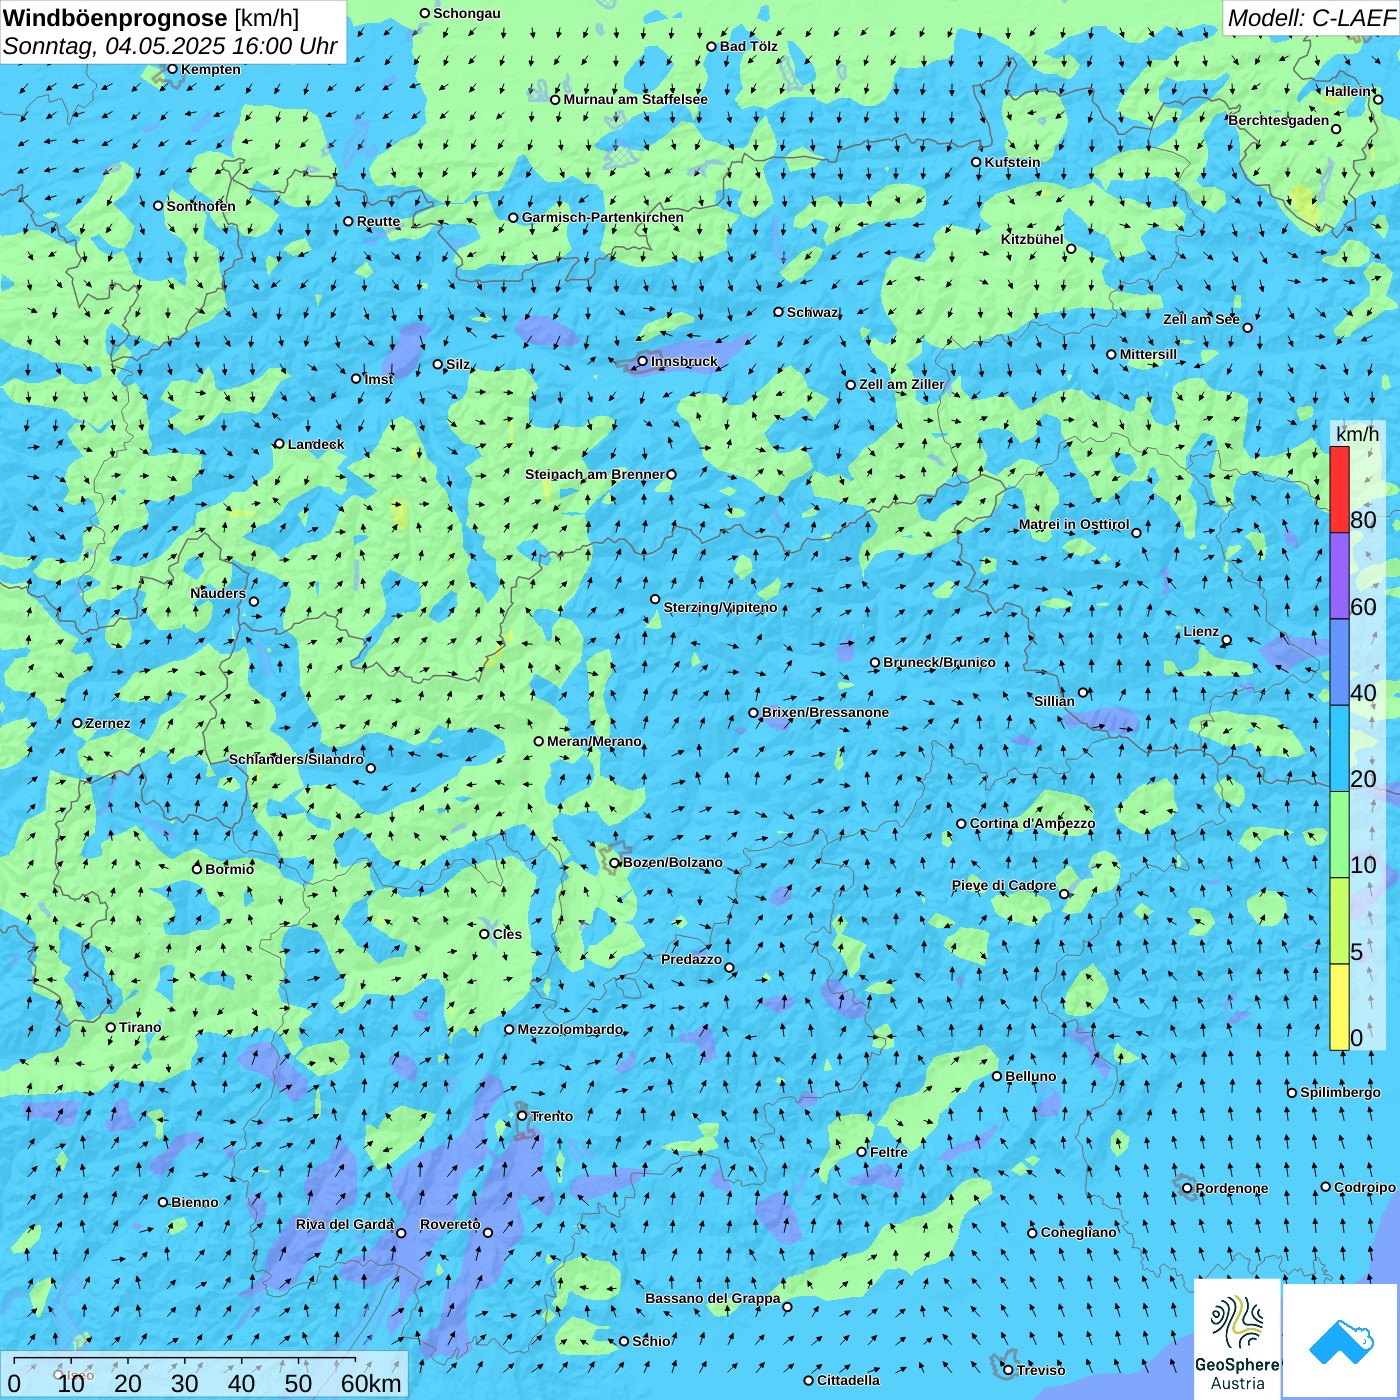Click the Bassano del Grappa label
1400x1400 pixels.
[x=712, y=1298]
